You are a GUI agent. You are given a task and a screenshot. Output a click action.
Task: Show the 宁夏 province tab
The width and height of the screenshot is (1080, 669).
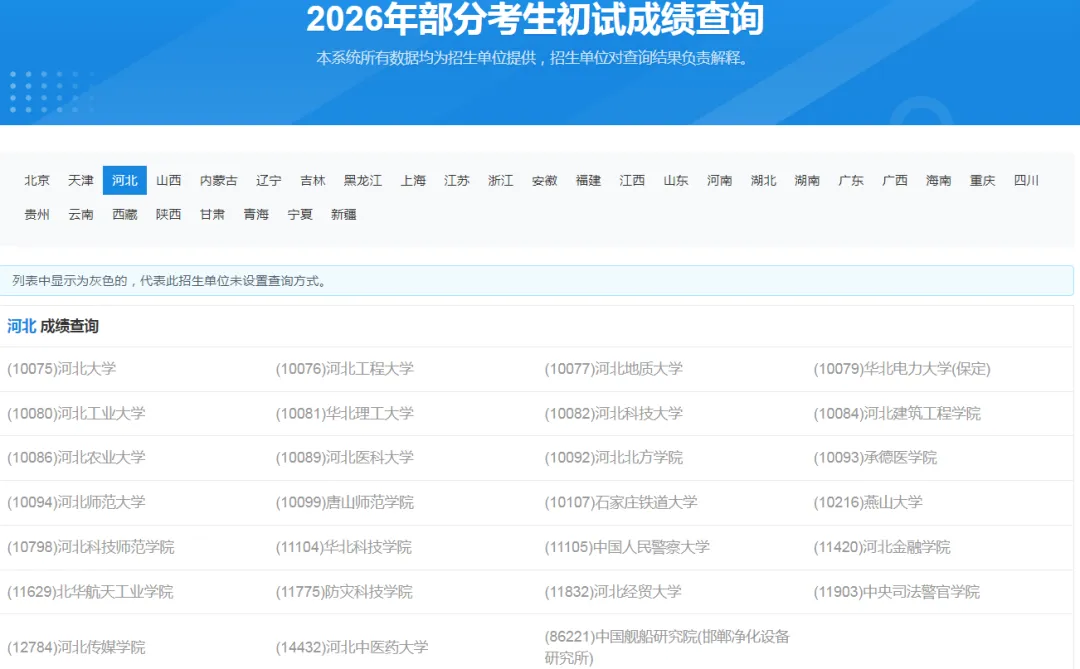(300, 215)
